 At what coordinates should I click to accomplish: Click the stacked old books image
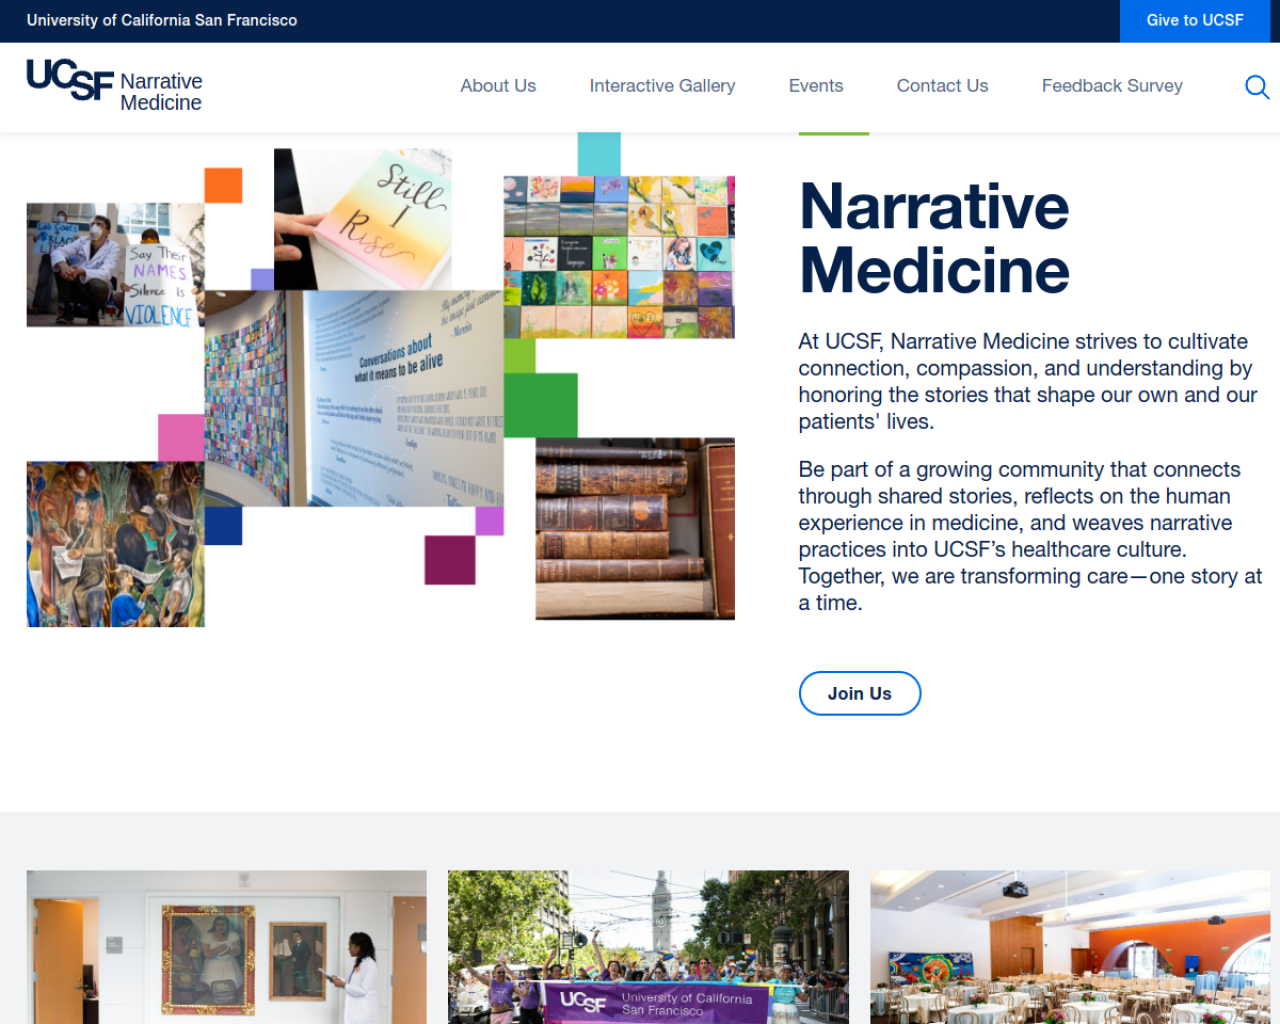(635, 528)
